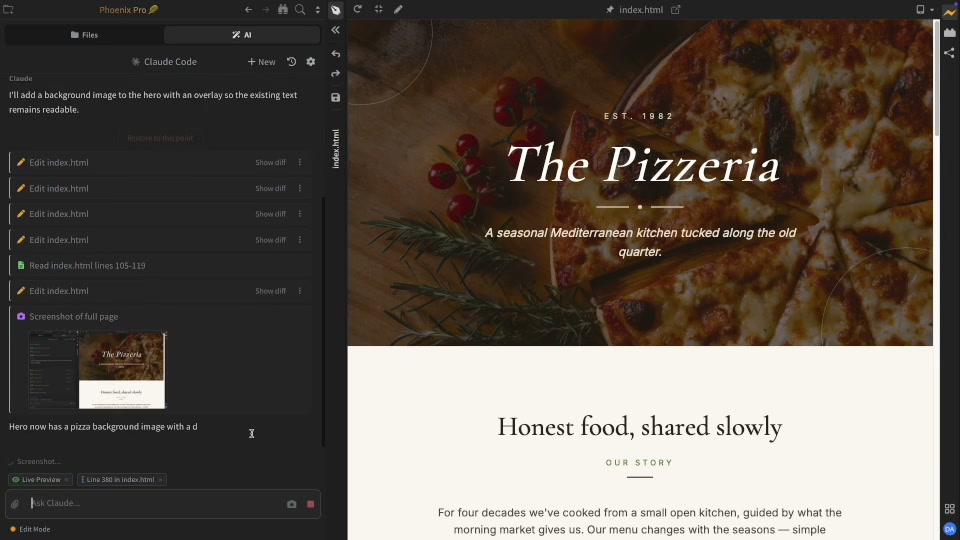Screen dimensions: 960x540
Task: Switch to the AI tab
Action: [x=242, y=35]
